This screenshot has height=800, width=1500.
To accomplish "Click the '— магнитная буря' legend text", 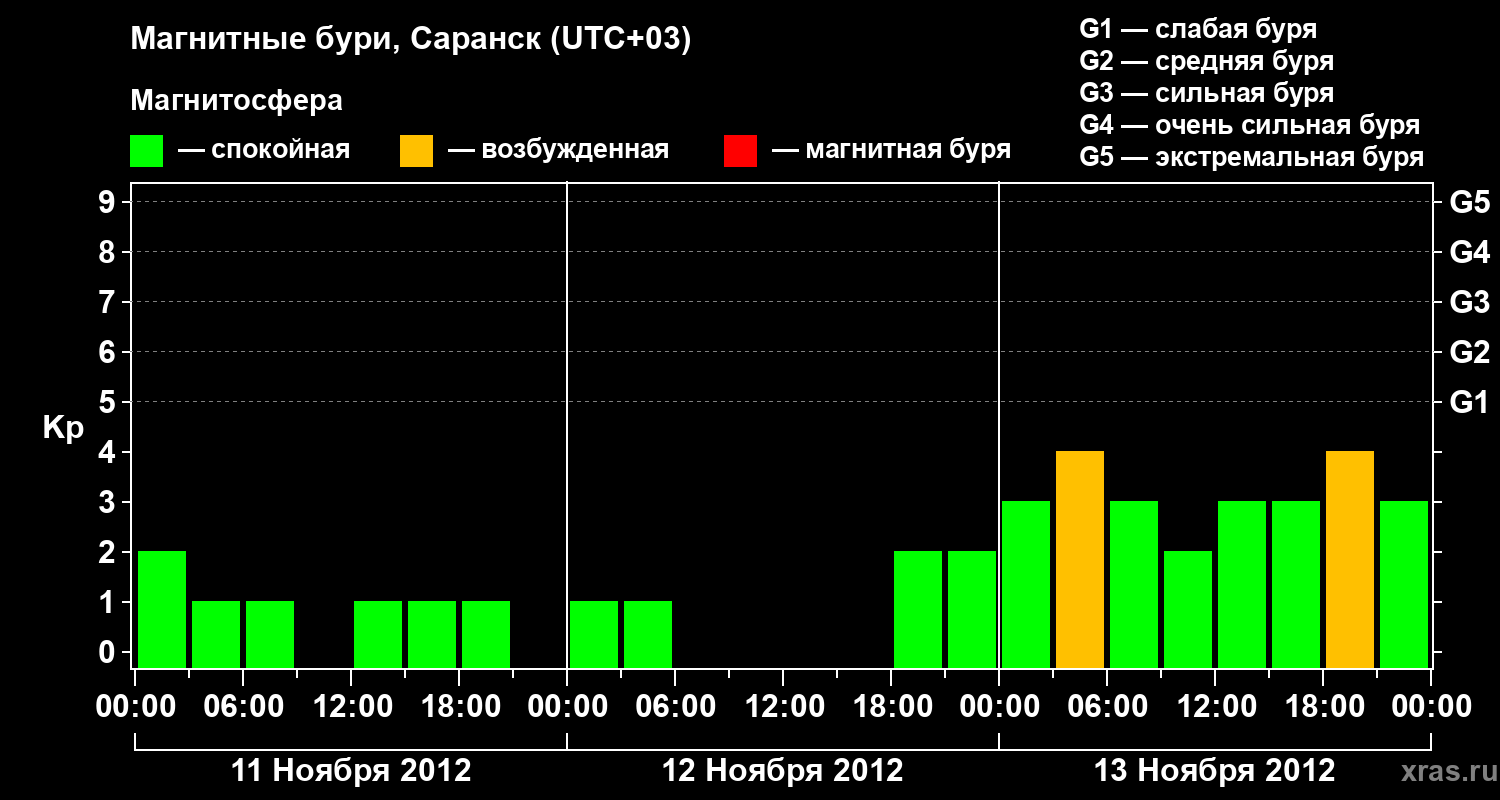I will pos(892,151).
